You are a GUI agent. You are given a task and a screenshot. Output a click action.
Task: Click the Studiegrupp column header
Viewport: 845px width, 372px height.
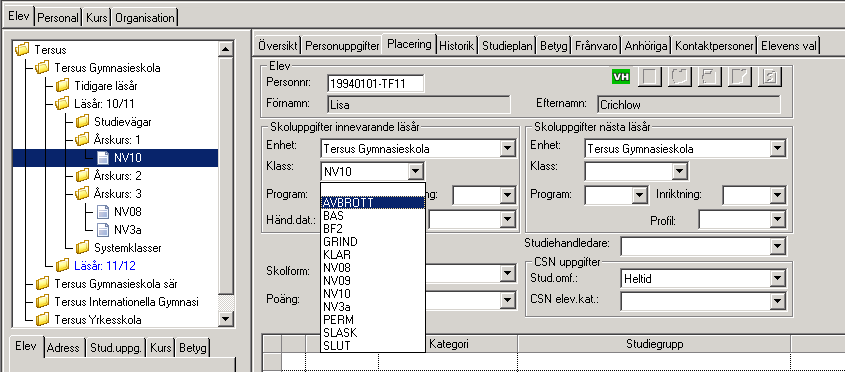654,344
